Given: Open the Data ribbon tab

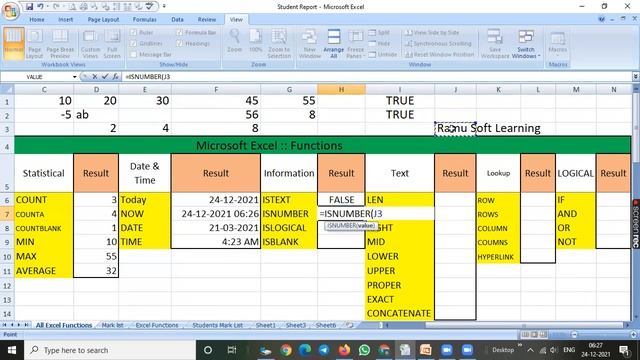Looking at the screenshot, I should (x=177, y=19).
